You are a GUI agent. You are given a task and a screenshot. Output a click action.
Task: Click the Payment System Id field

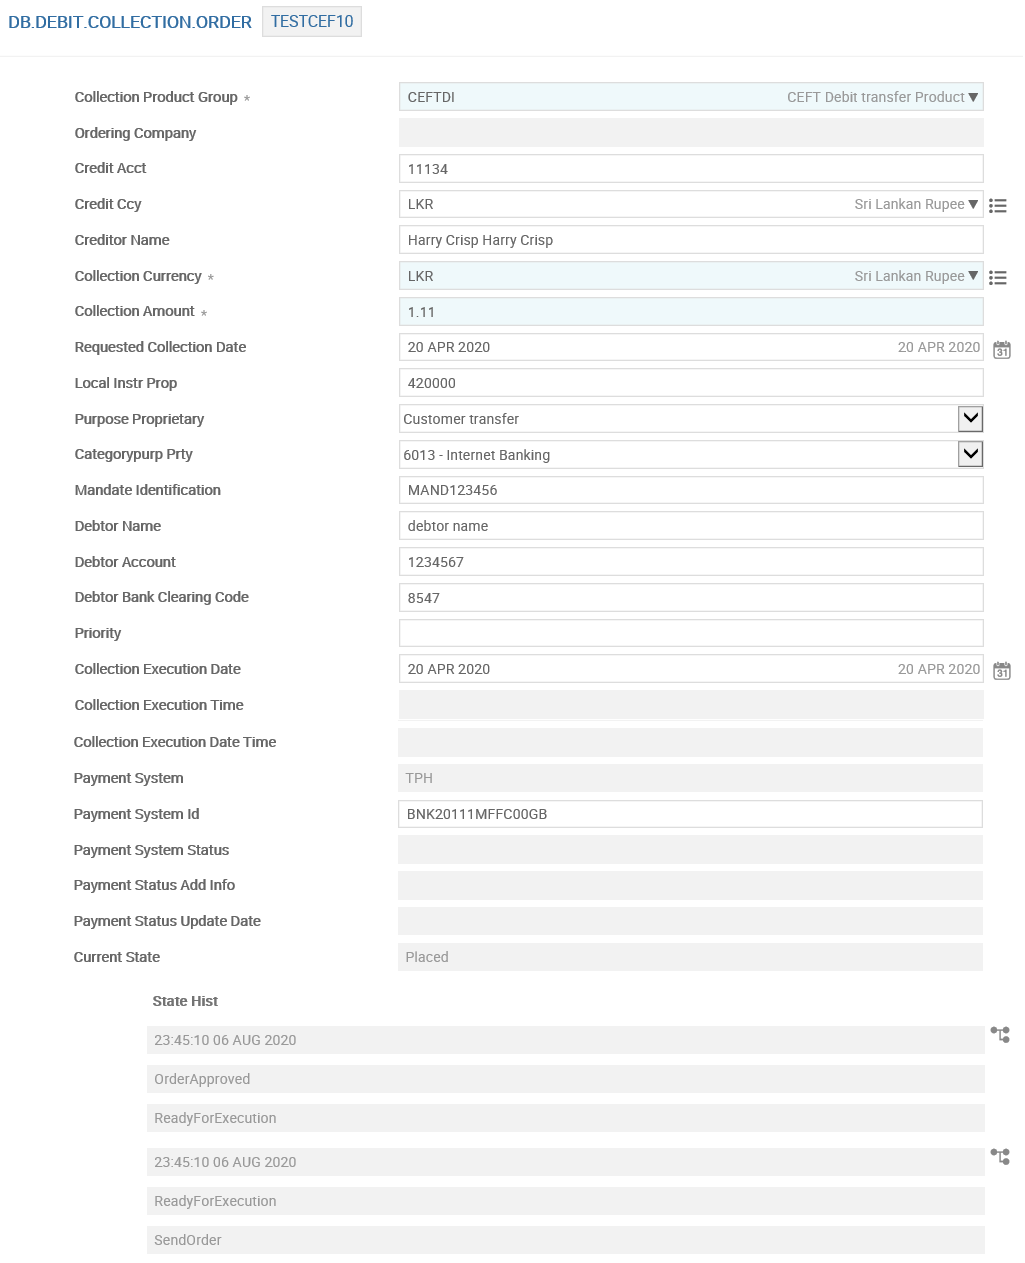click(x=690, y=814)
